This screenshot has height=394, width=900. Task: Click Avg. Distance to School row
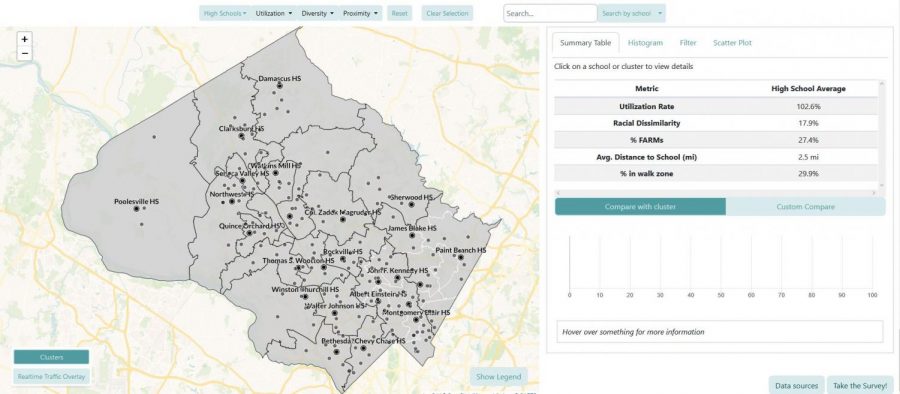(716, 157)
